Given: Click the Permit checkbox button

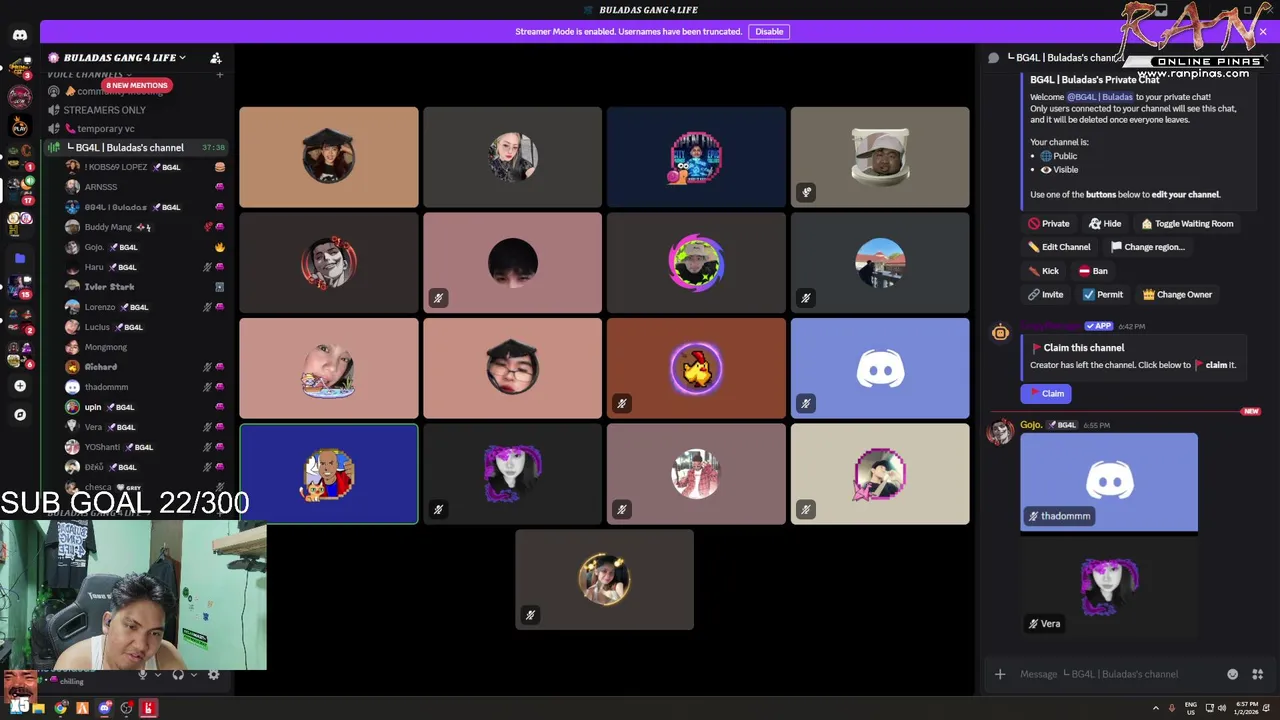Looking at the screenshot, I should pos(1103,295).
